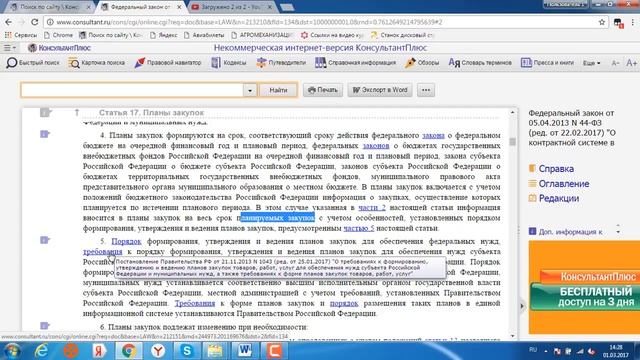Open the three-dots more options button

(426, 90)
